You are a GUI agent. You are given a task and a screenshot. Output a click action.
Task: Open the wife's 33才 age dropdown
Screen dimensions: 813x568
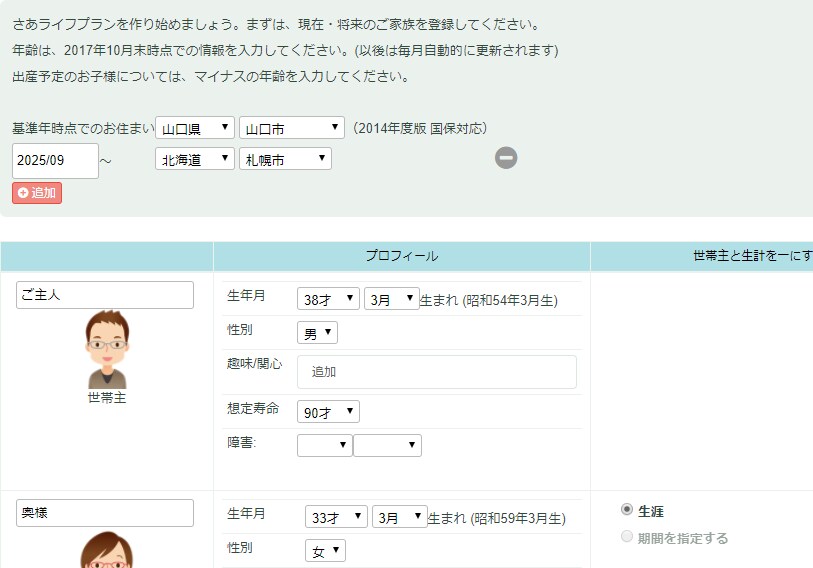click(337, 517)
